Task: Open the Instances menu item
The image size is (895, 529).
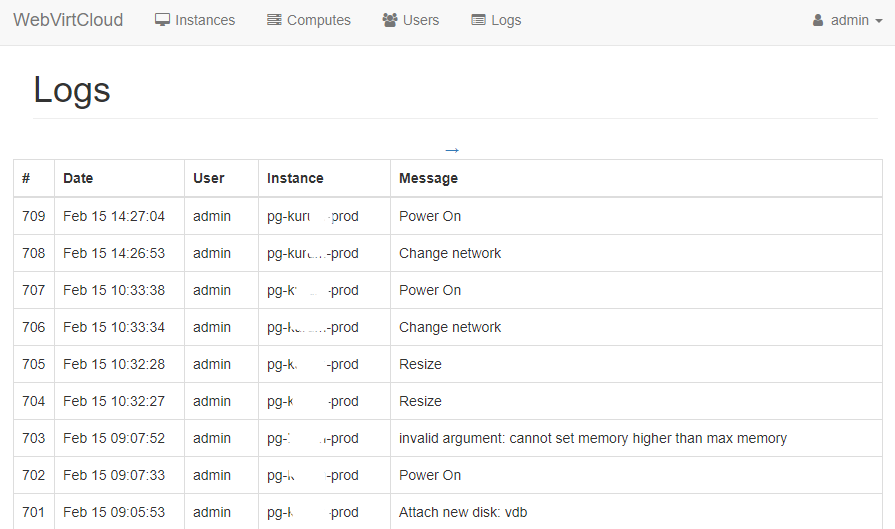Action: pos(205,20)
